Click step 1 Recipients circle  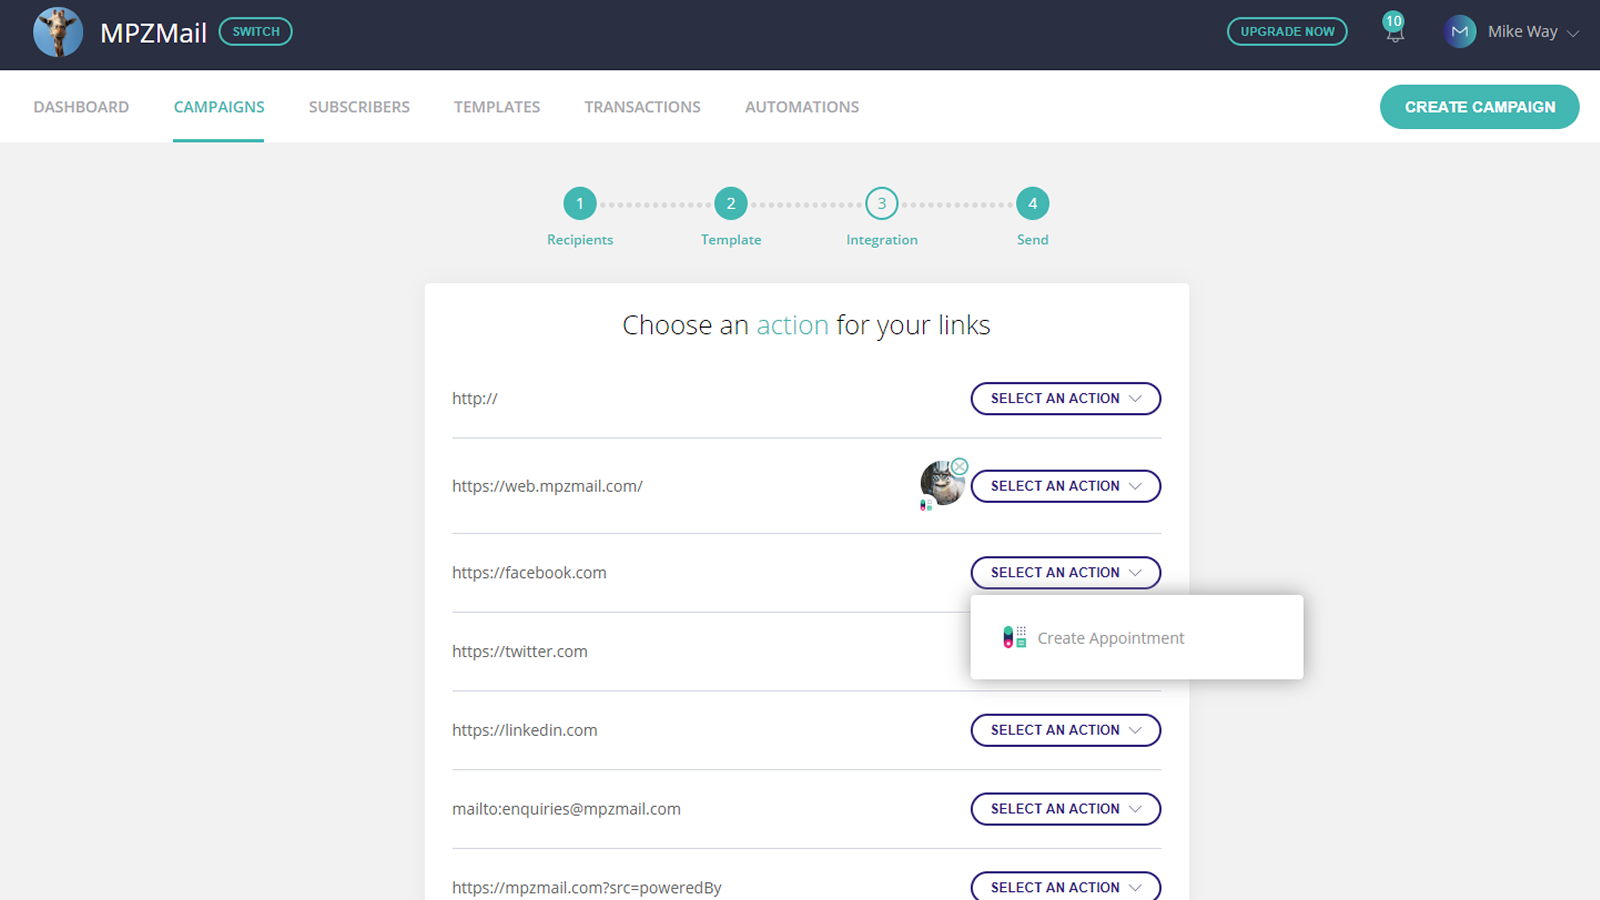(x=580, y=203)
